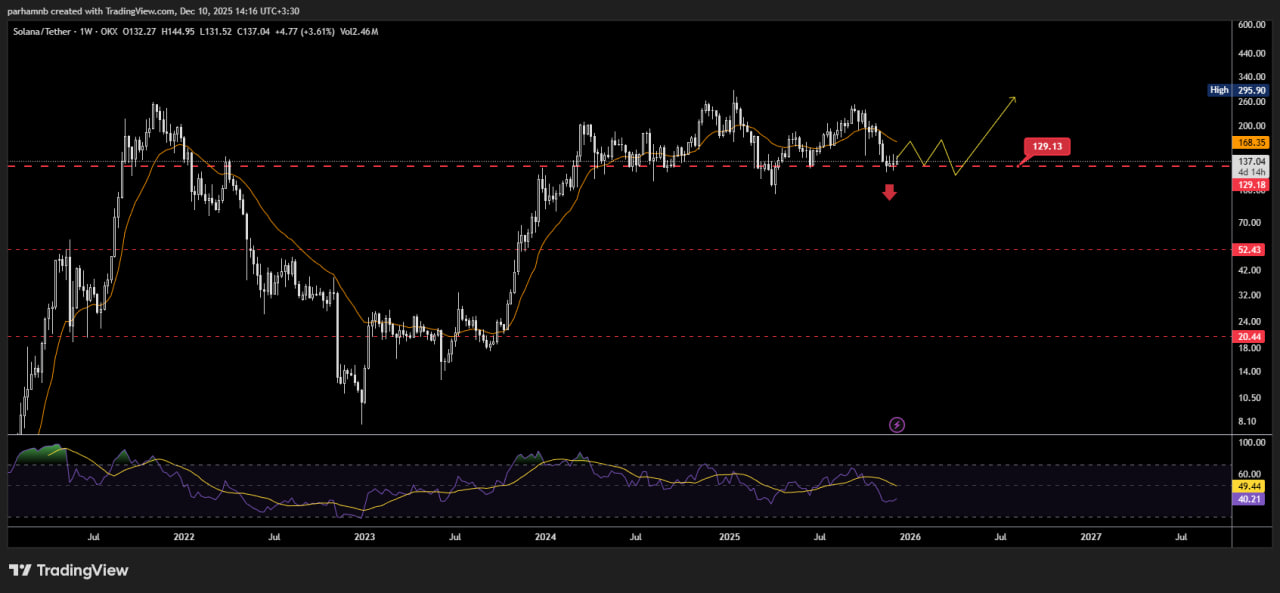
Task: Select the red down arrow marker
Action: [889, 192]
